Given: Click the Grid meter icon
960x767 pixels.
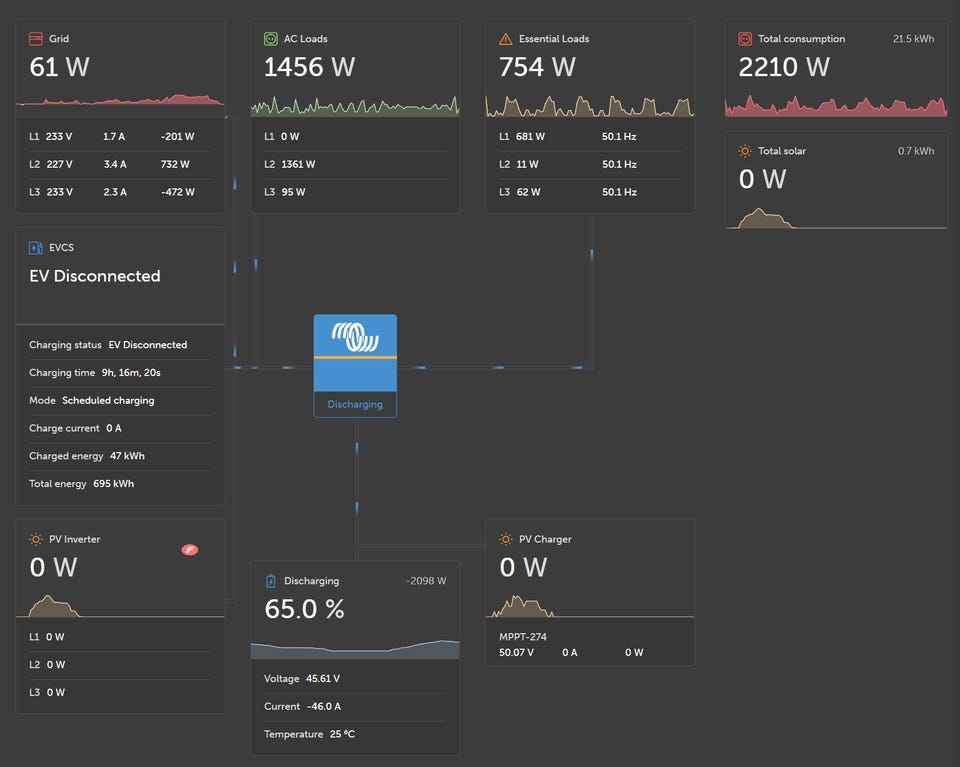Looking at the screenshot, I should 36,39.
